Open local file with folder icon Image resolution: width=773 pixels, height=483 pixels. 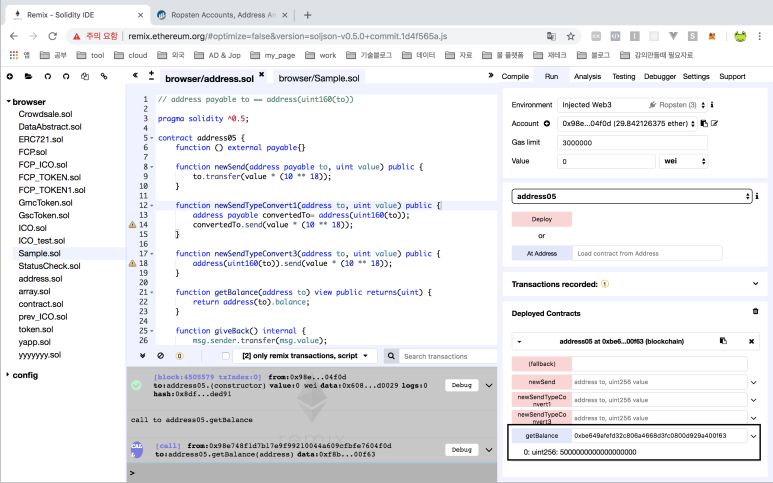coord(28,76)
